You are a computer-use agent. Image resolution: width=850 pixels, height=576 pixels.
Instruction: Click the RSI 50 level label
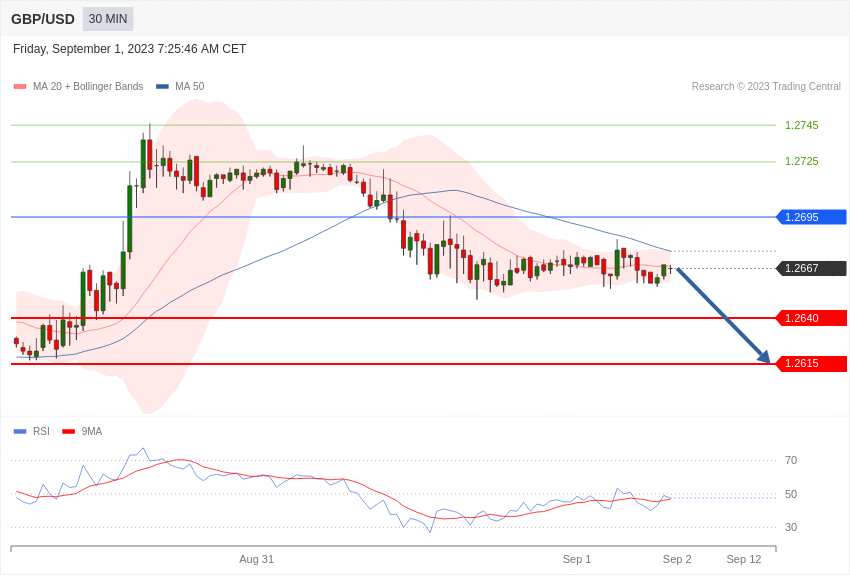pyautogui.click(x=791, y=495)
